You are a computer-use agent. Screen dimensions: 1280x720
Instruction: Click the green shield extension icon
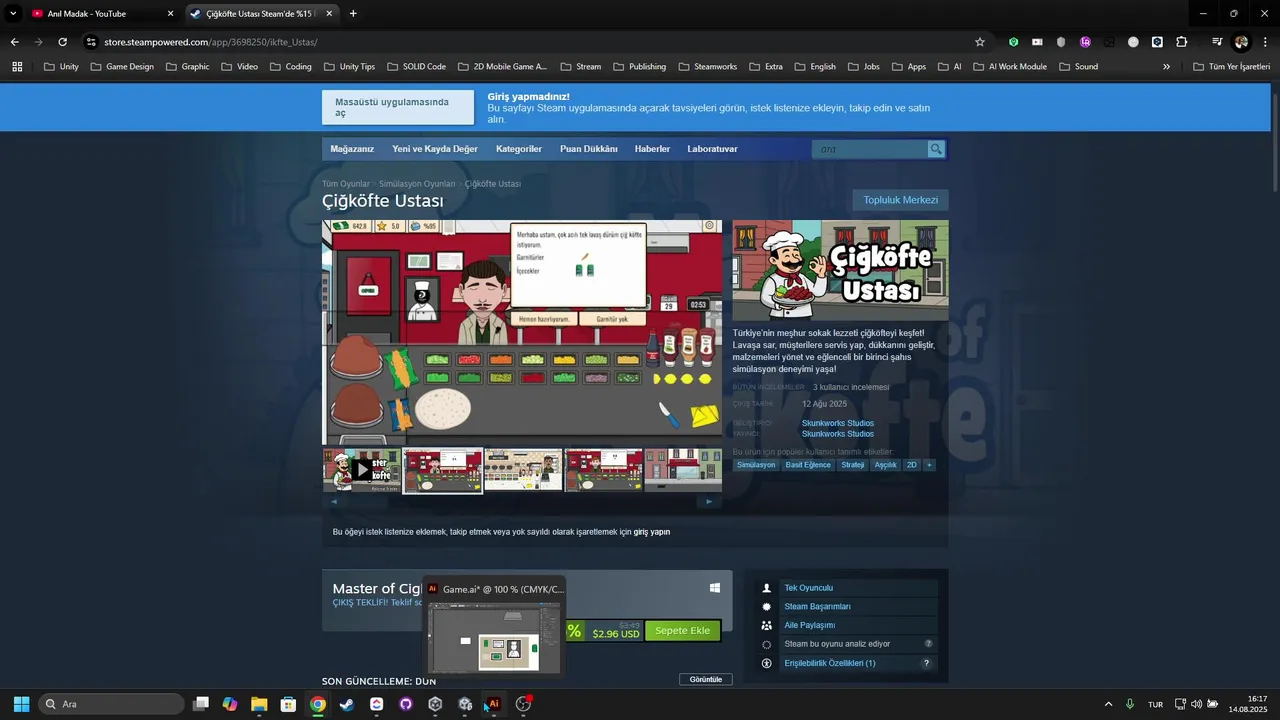coord(1013,42)
